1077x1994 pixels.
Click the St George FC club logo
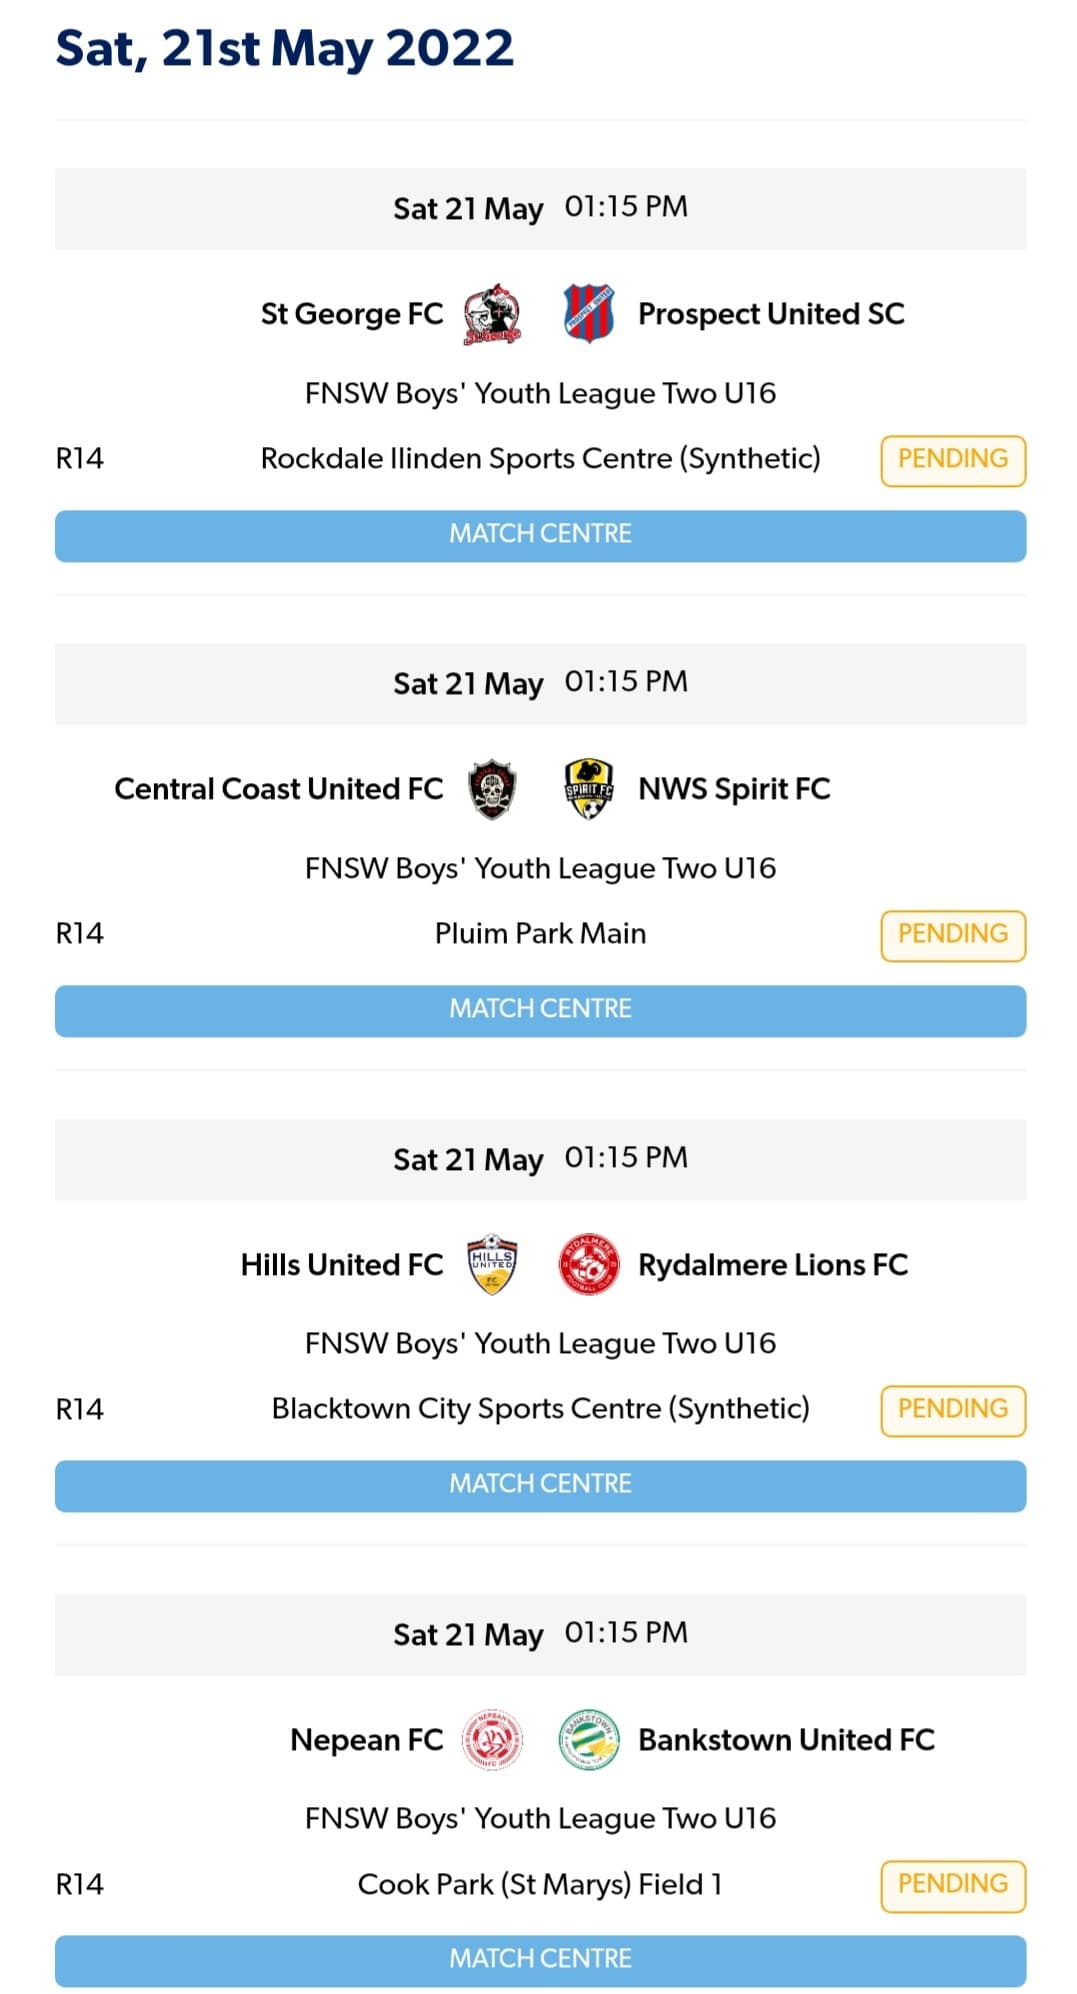click(x=492, y=313)
